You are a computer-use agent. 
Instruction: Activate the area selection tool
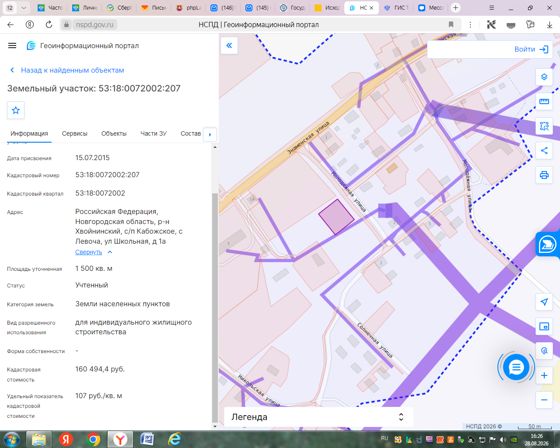[544, 126]
